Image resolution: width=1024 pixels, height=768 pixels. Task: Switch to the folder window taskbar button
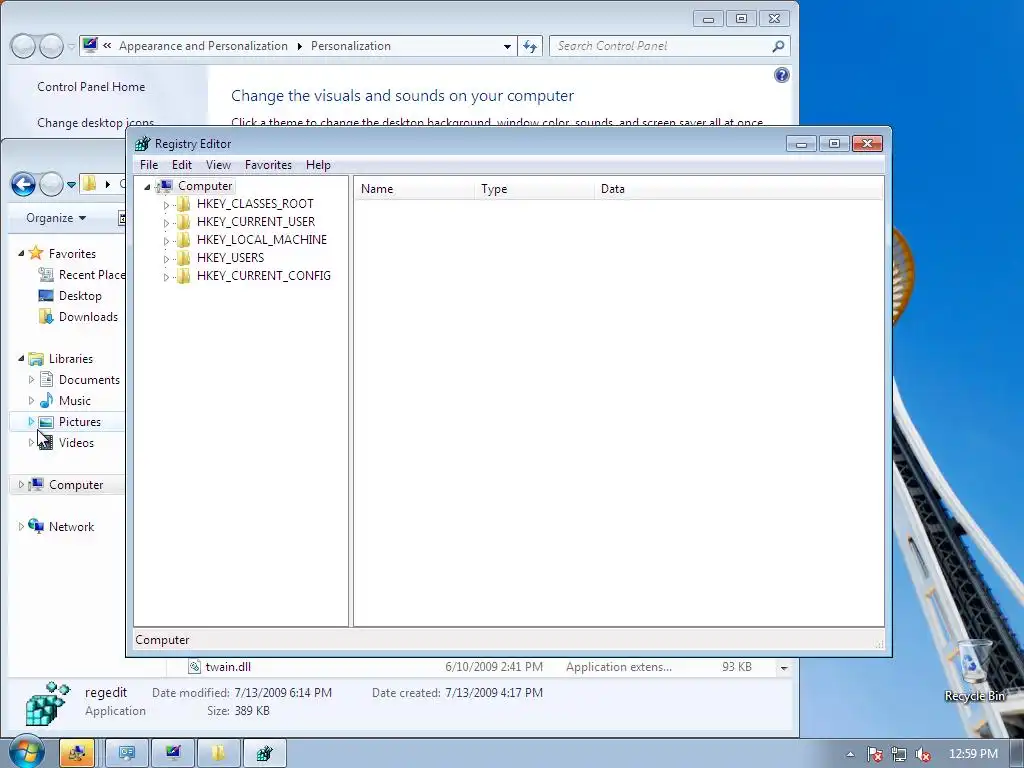[218, 753]
